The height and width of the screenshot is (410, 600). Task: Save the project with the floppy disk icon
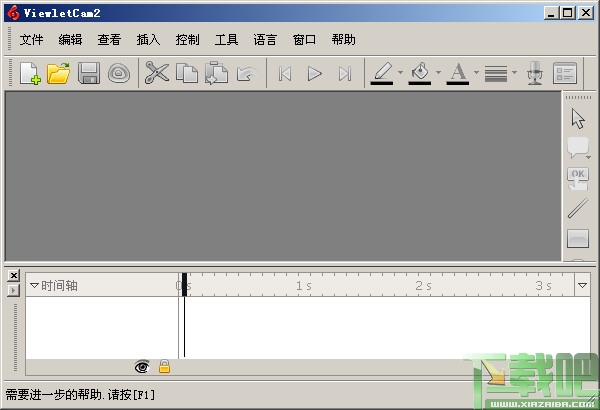click(89, 73)
